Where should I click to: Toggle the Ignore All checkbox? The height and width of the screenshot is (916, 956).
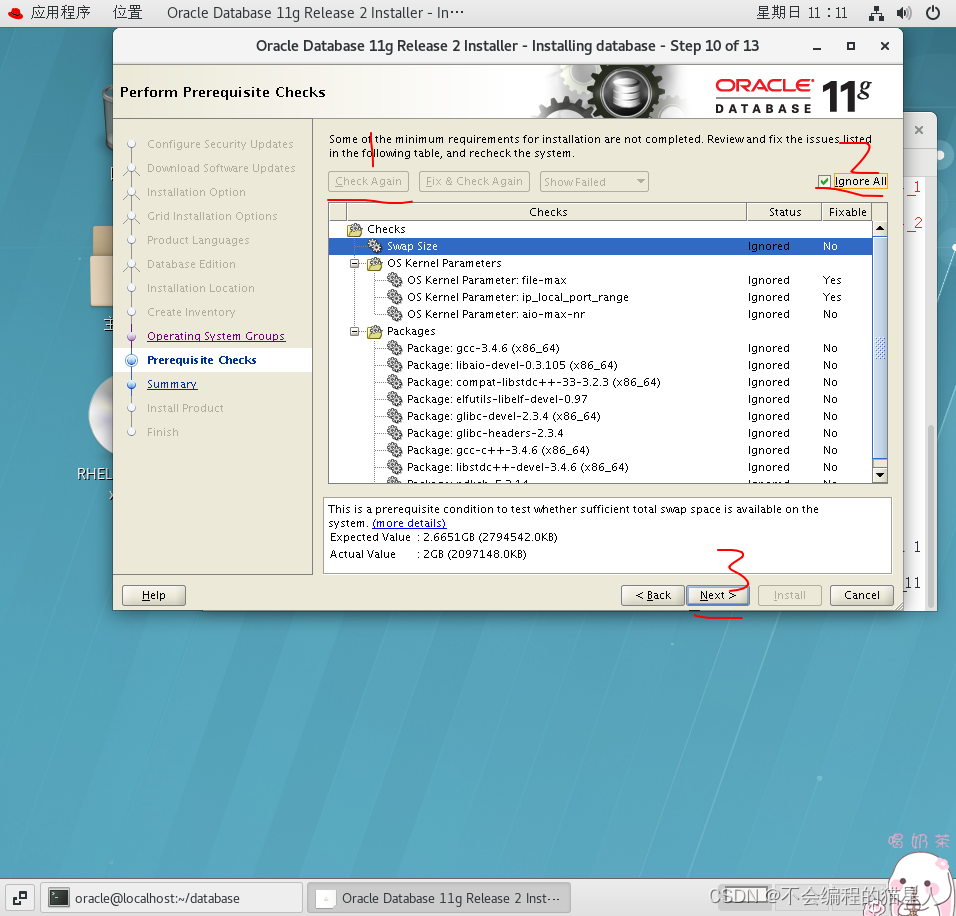[x=824, y=181]
